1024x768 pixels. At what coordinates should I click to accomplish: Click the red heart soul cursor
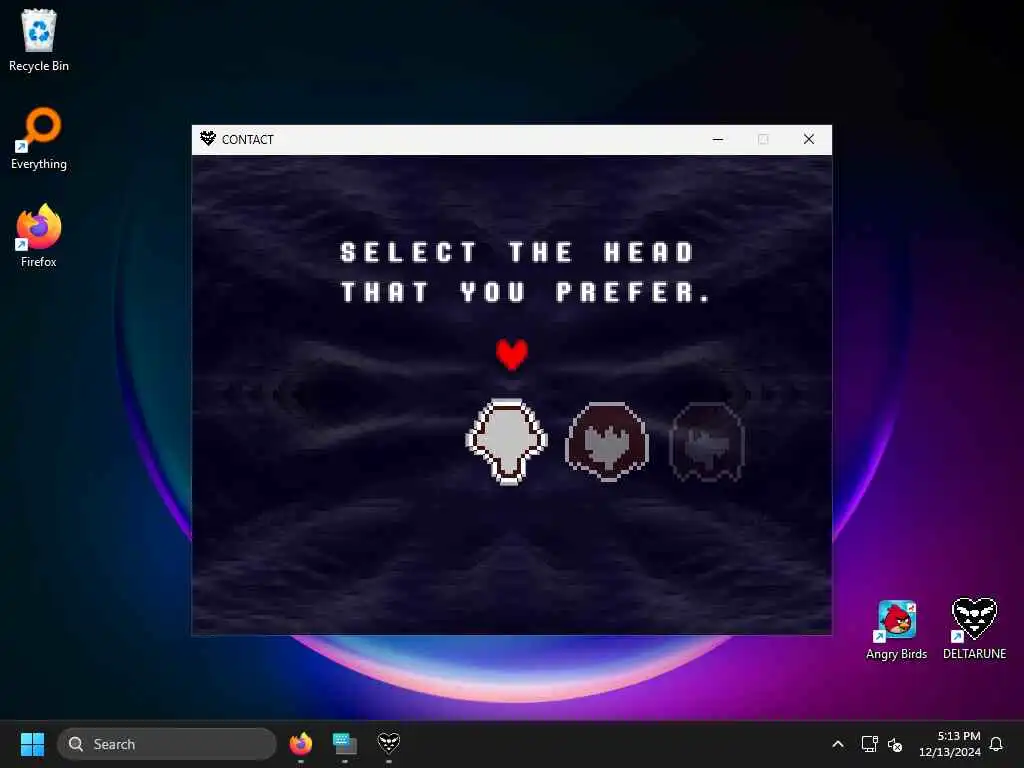(511, 355)
